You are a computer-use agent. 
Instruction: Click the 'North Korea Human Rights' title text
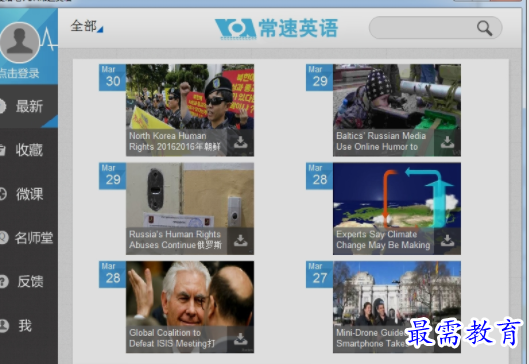pyautogui.click(x=174, y=141)
